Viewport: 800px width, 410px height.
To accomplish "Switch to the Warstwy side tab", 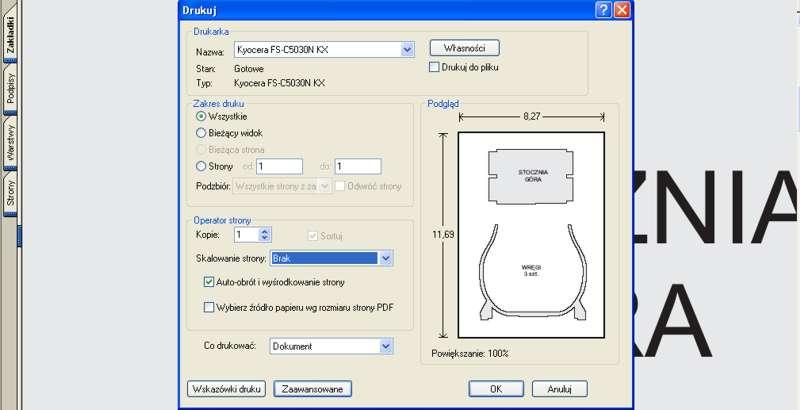I will [10, 143].
